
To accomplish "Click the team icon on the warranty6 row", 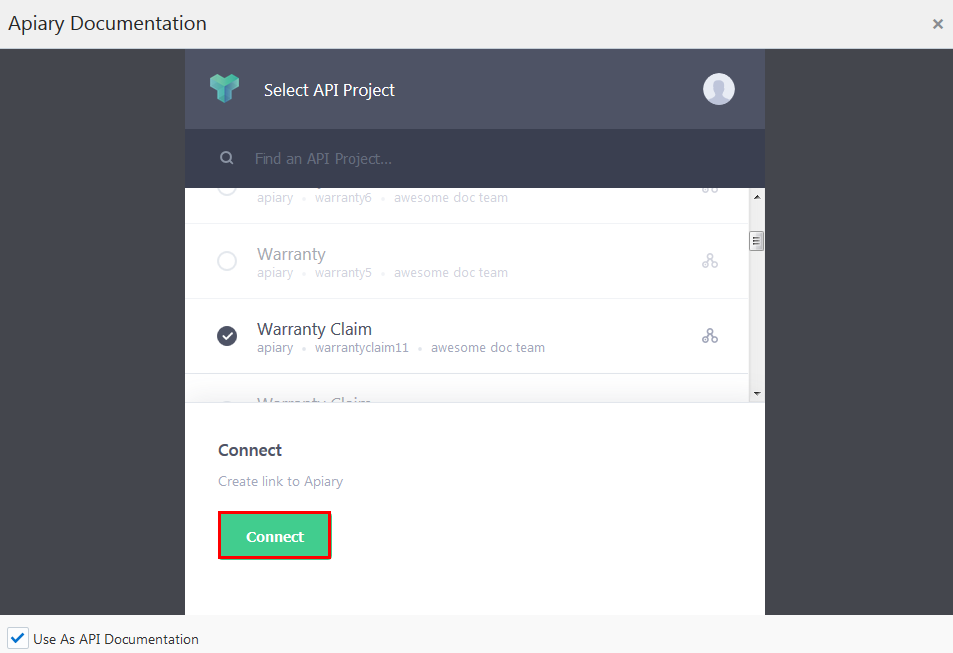I will click(710, 188).
